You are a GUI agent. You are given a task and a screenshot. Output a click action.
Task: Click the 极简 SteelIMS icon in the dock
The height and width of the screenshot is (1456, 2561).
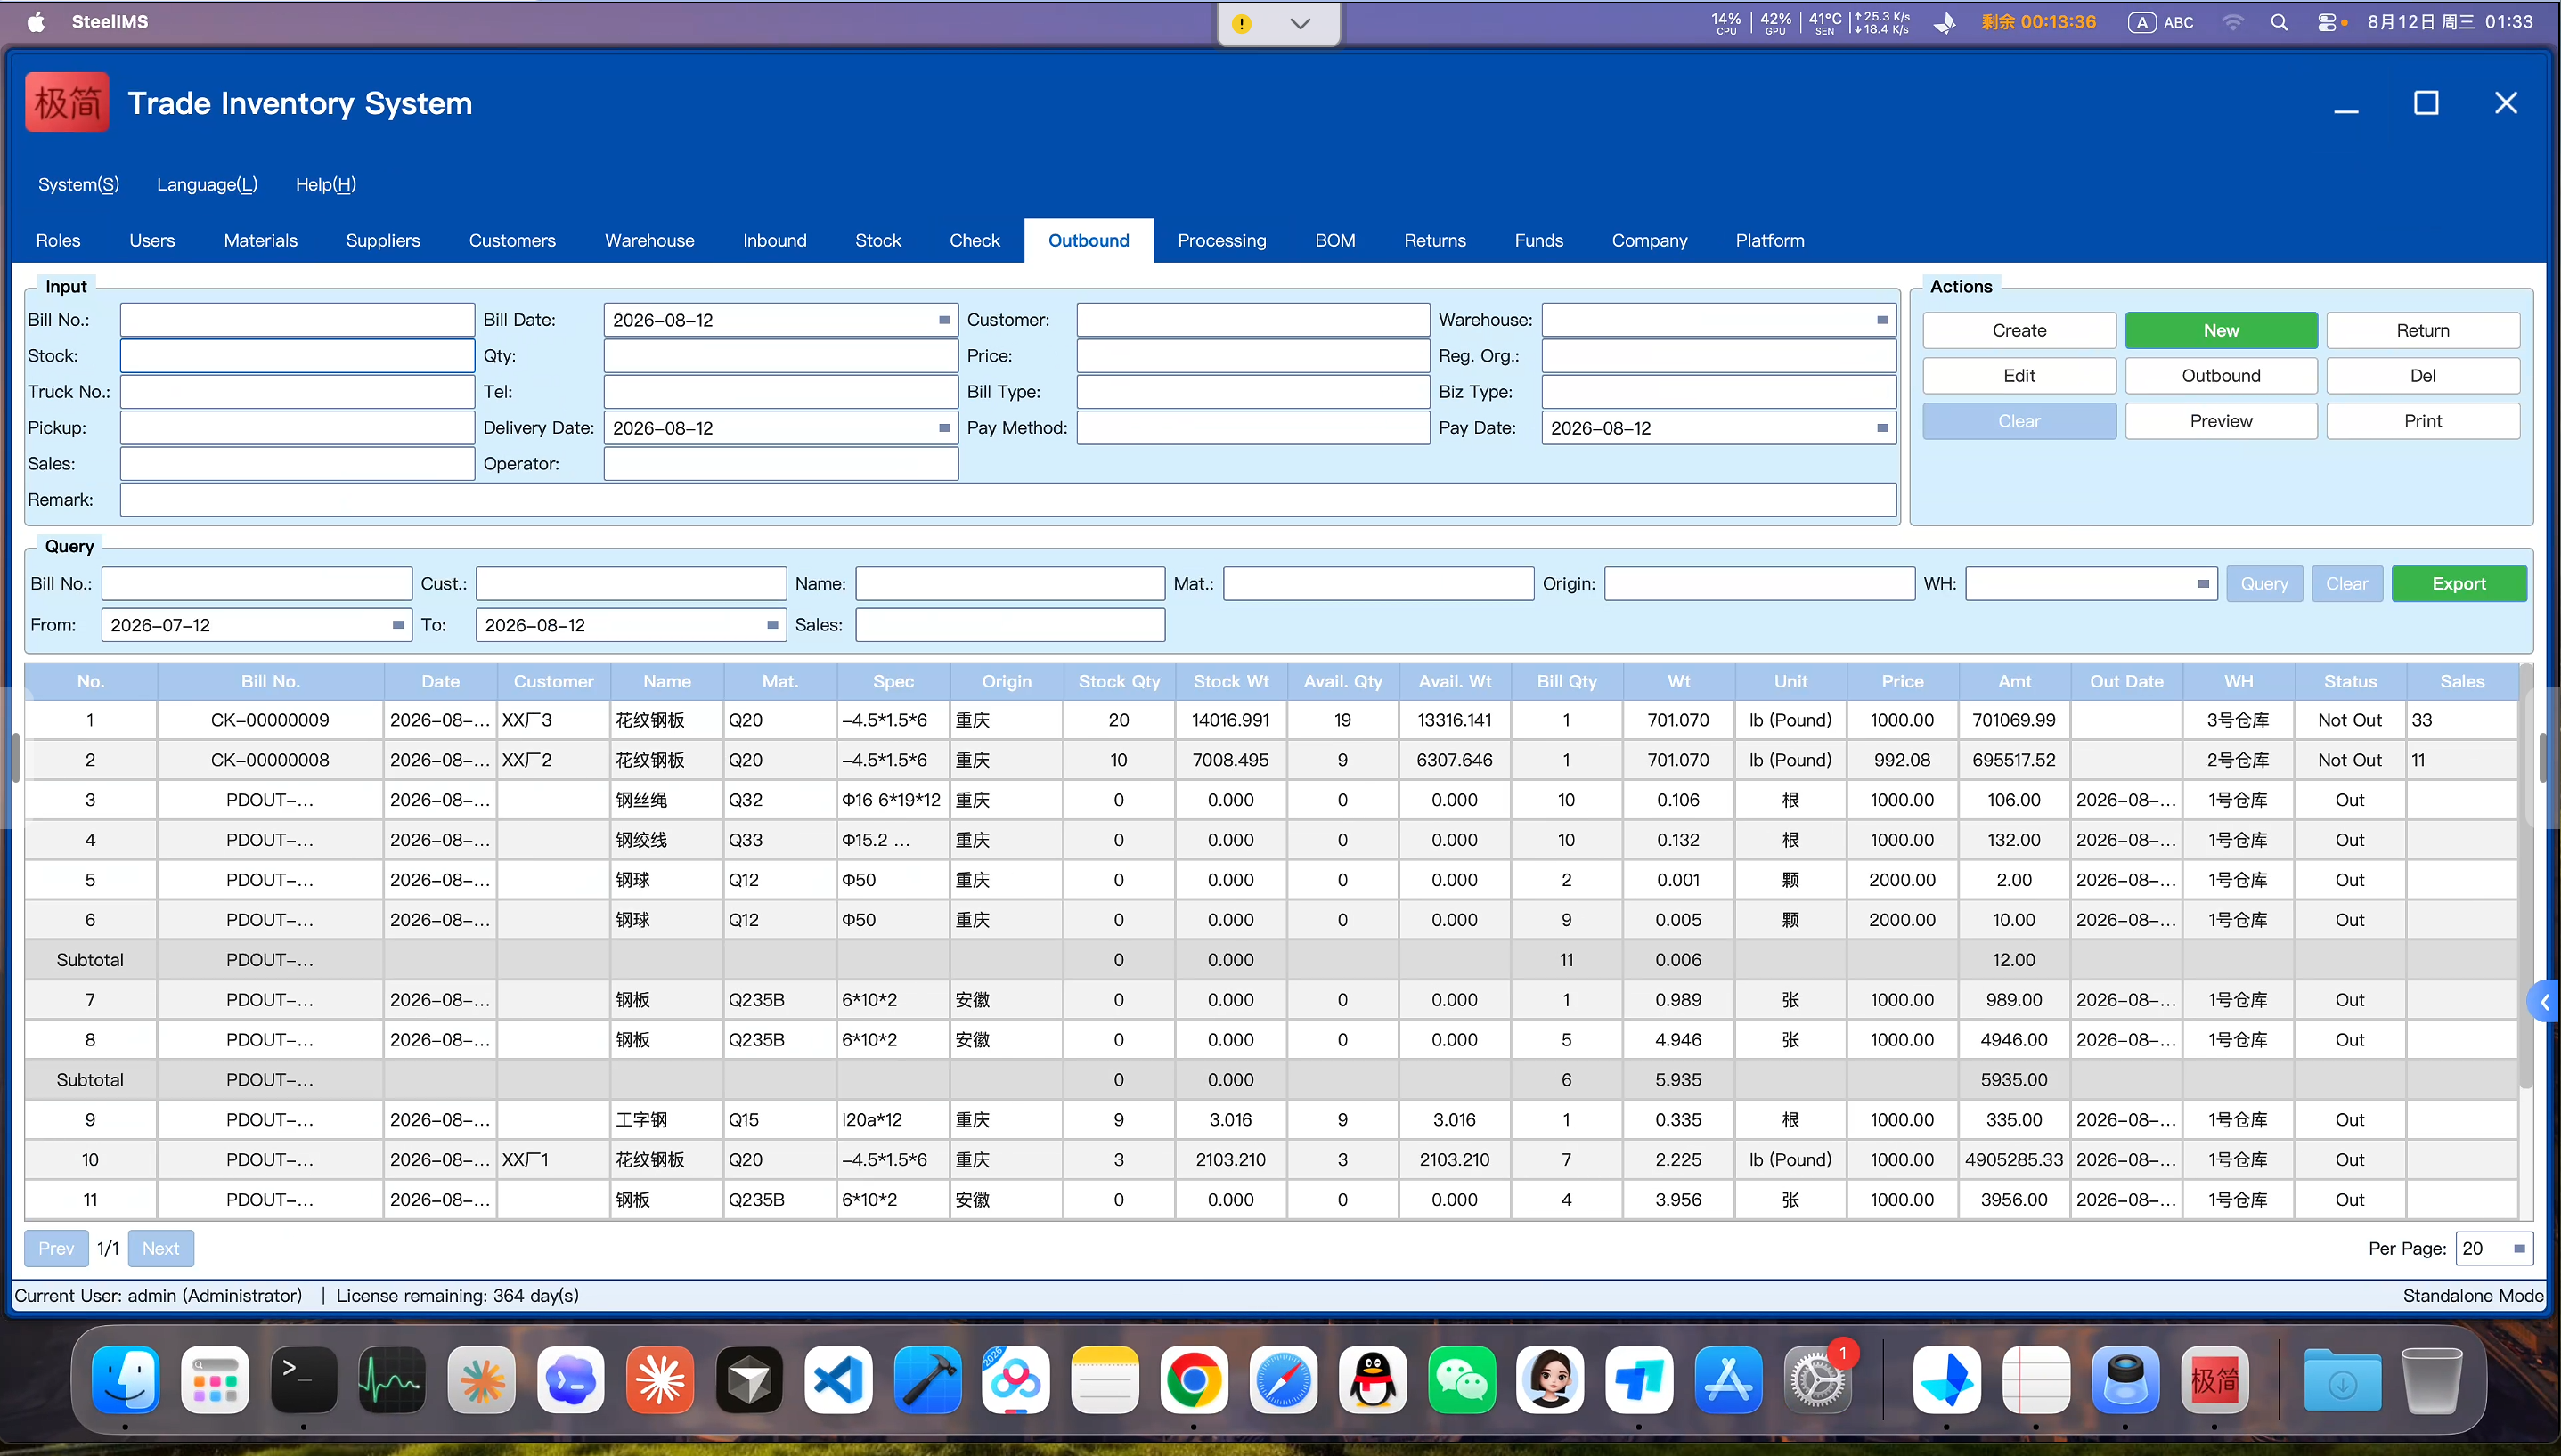coord(2214,1381)
